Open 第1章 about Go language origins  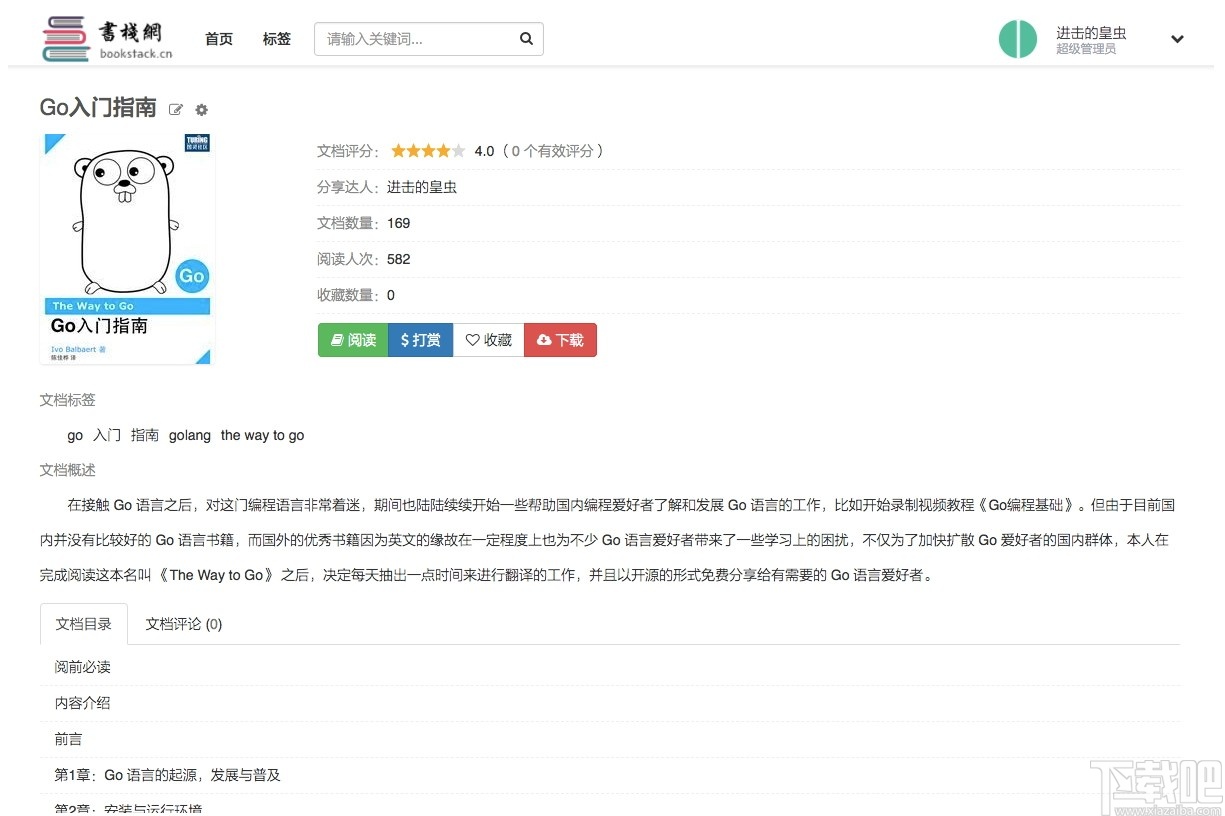[168, 775]
